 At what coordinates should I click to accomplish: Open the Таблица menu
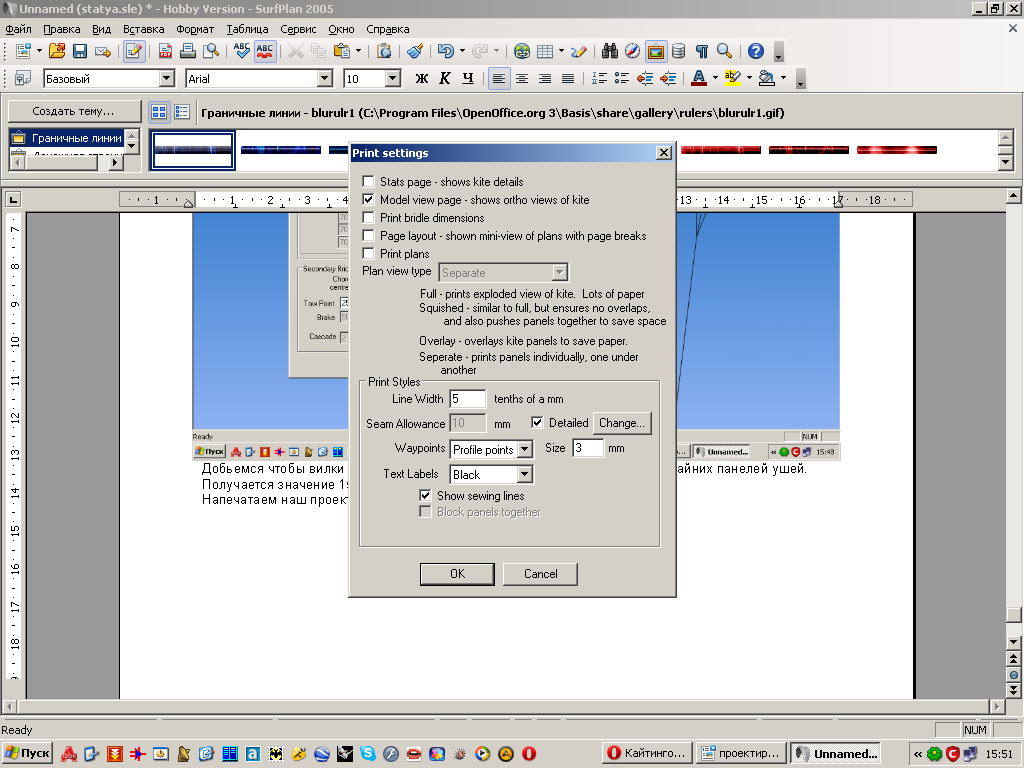(x=247, y=29)
